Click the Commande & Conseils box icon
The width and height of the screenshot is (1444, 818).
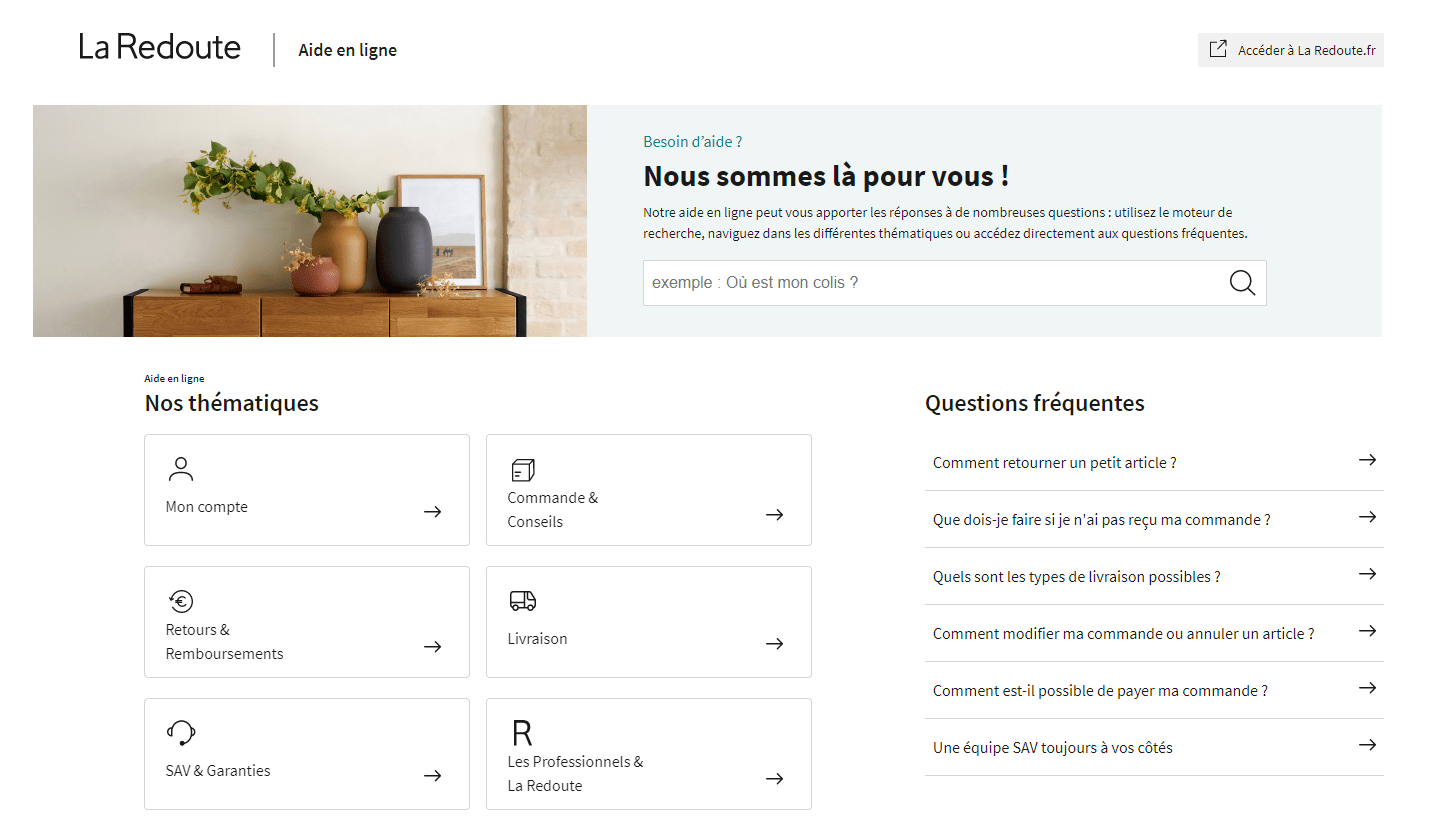point(522,470)
